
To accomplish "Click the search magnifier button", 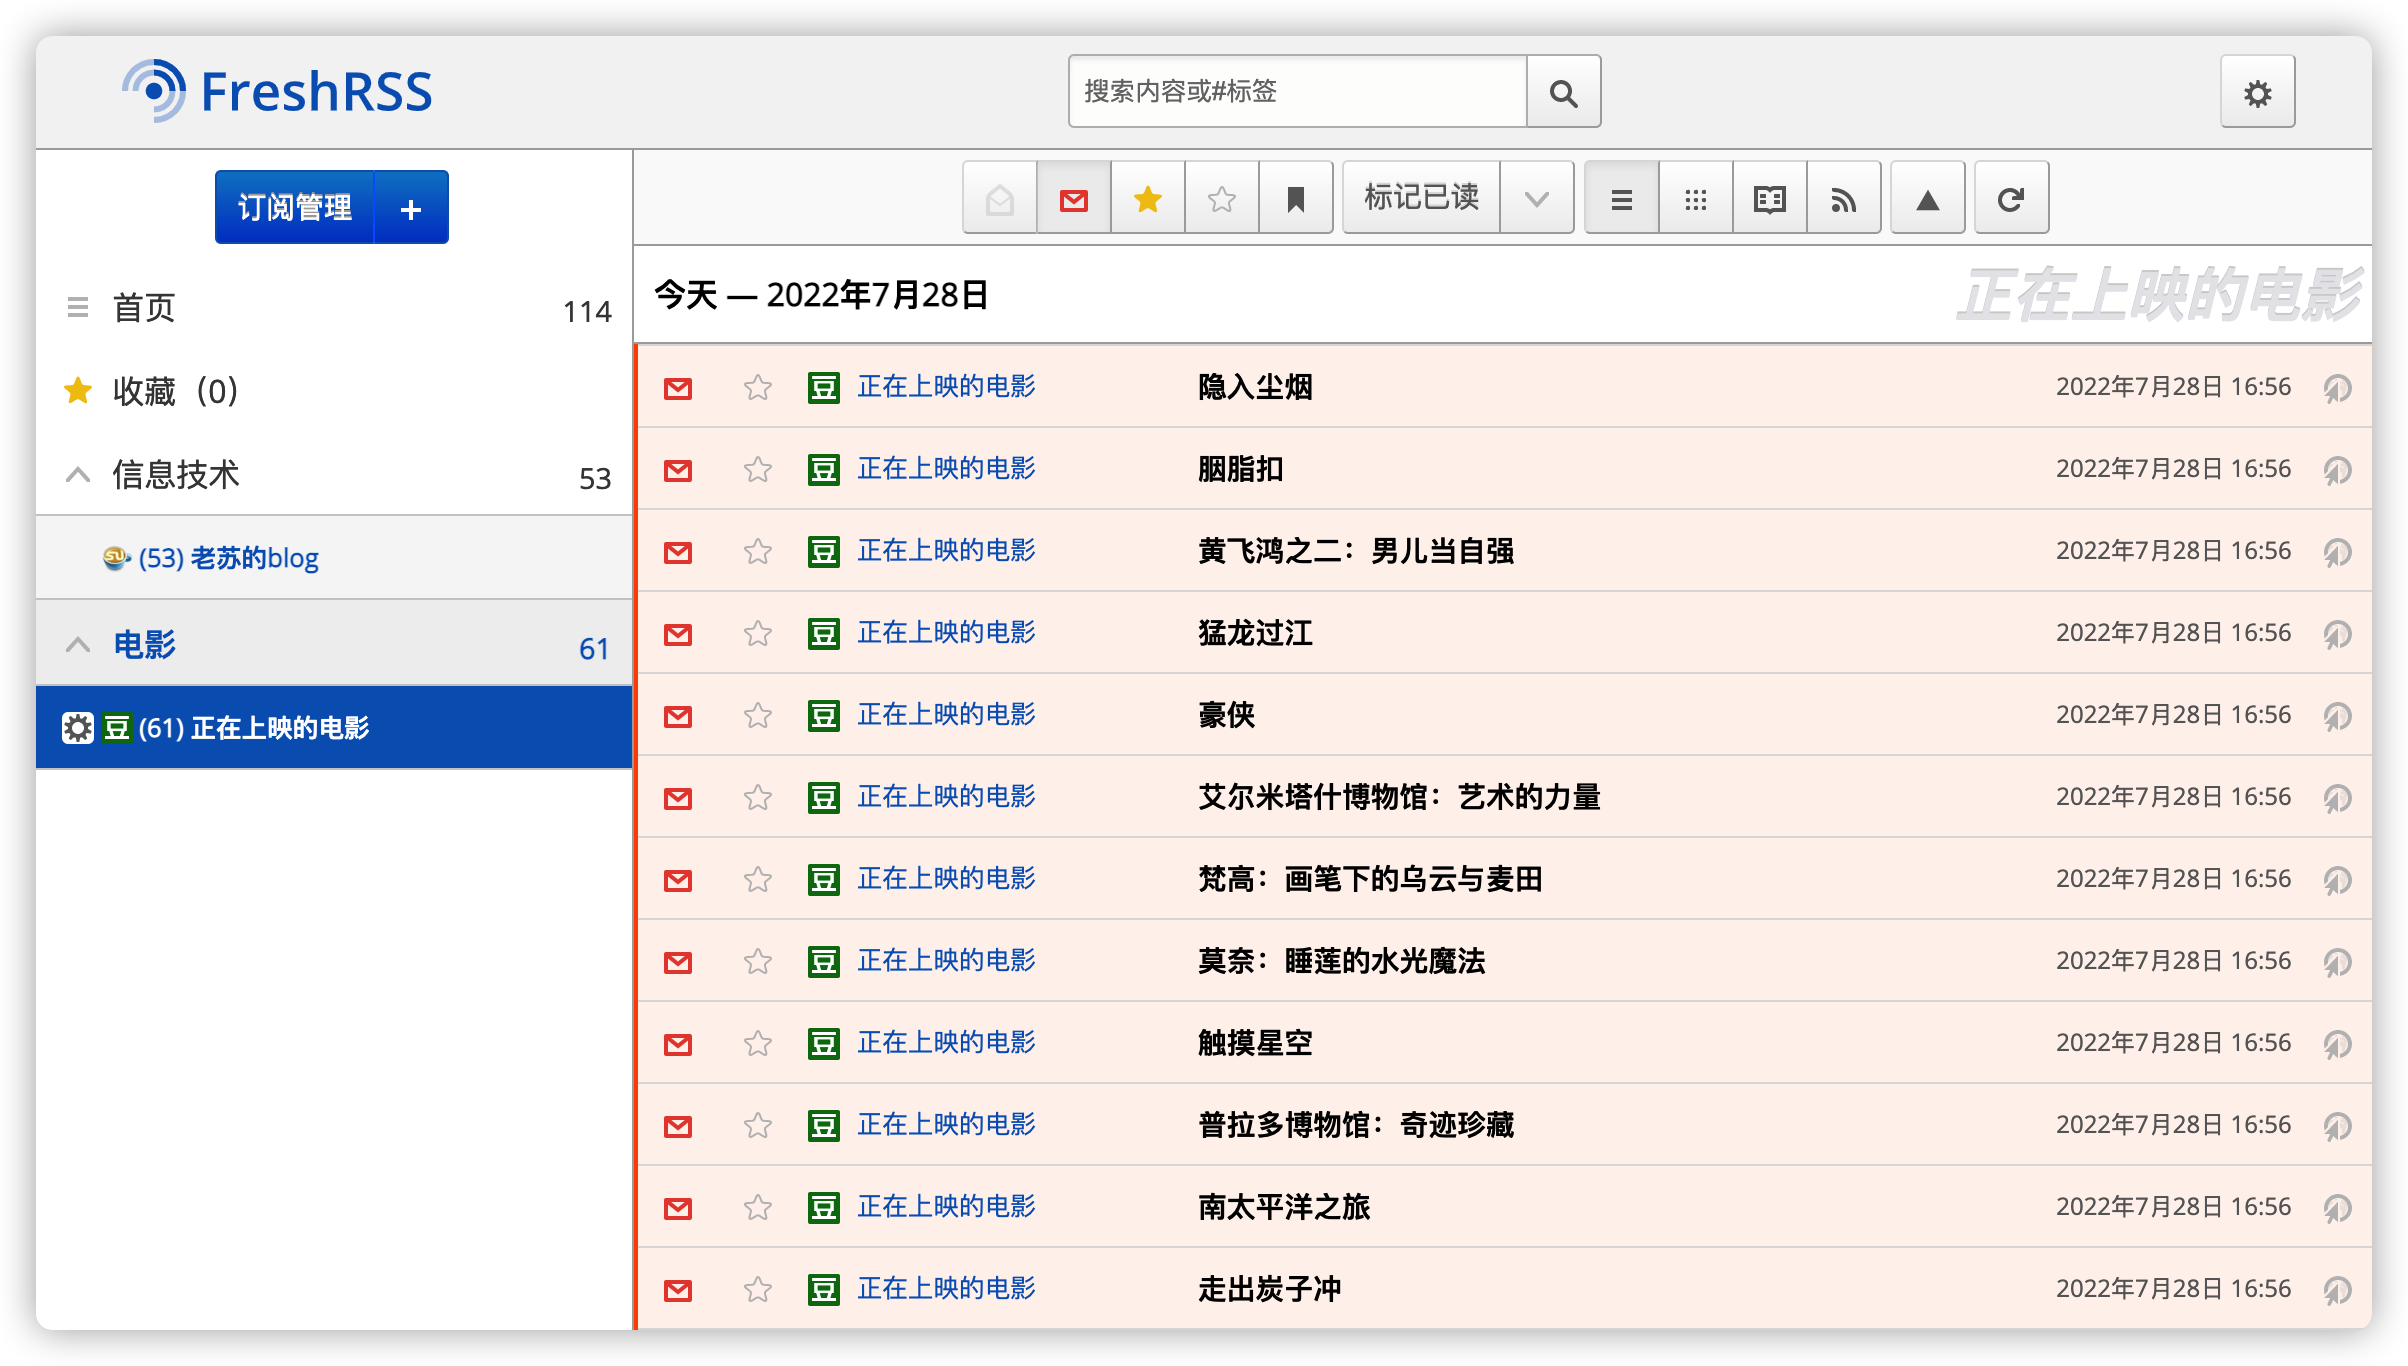I will [1563, 92].
